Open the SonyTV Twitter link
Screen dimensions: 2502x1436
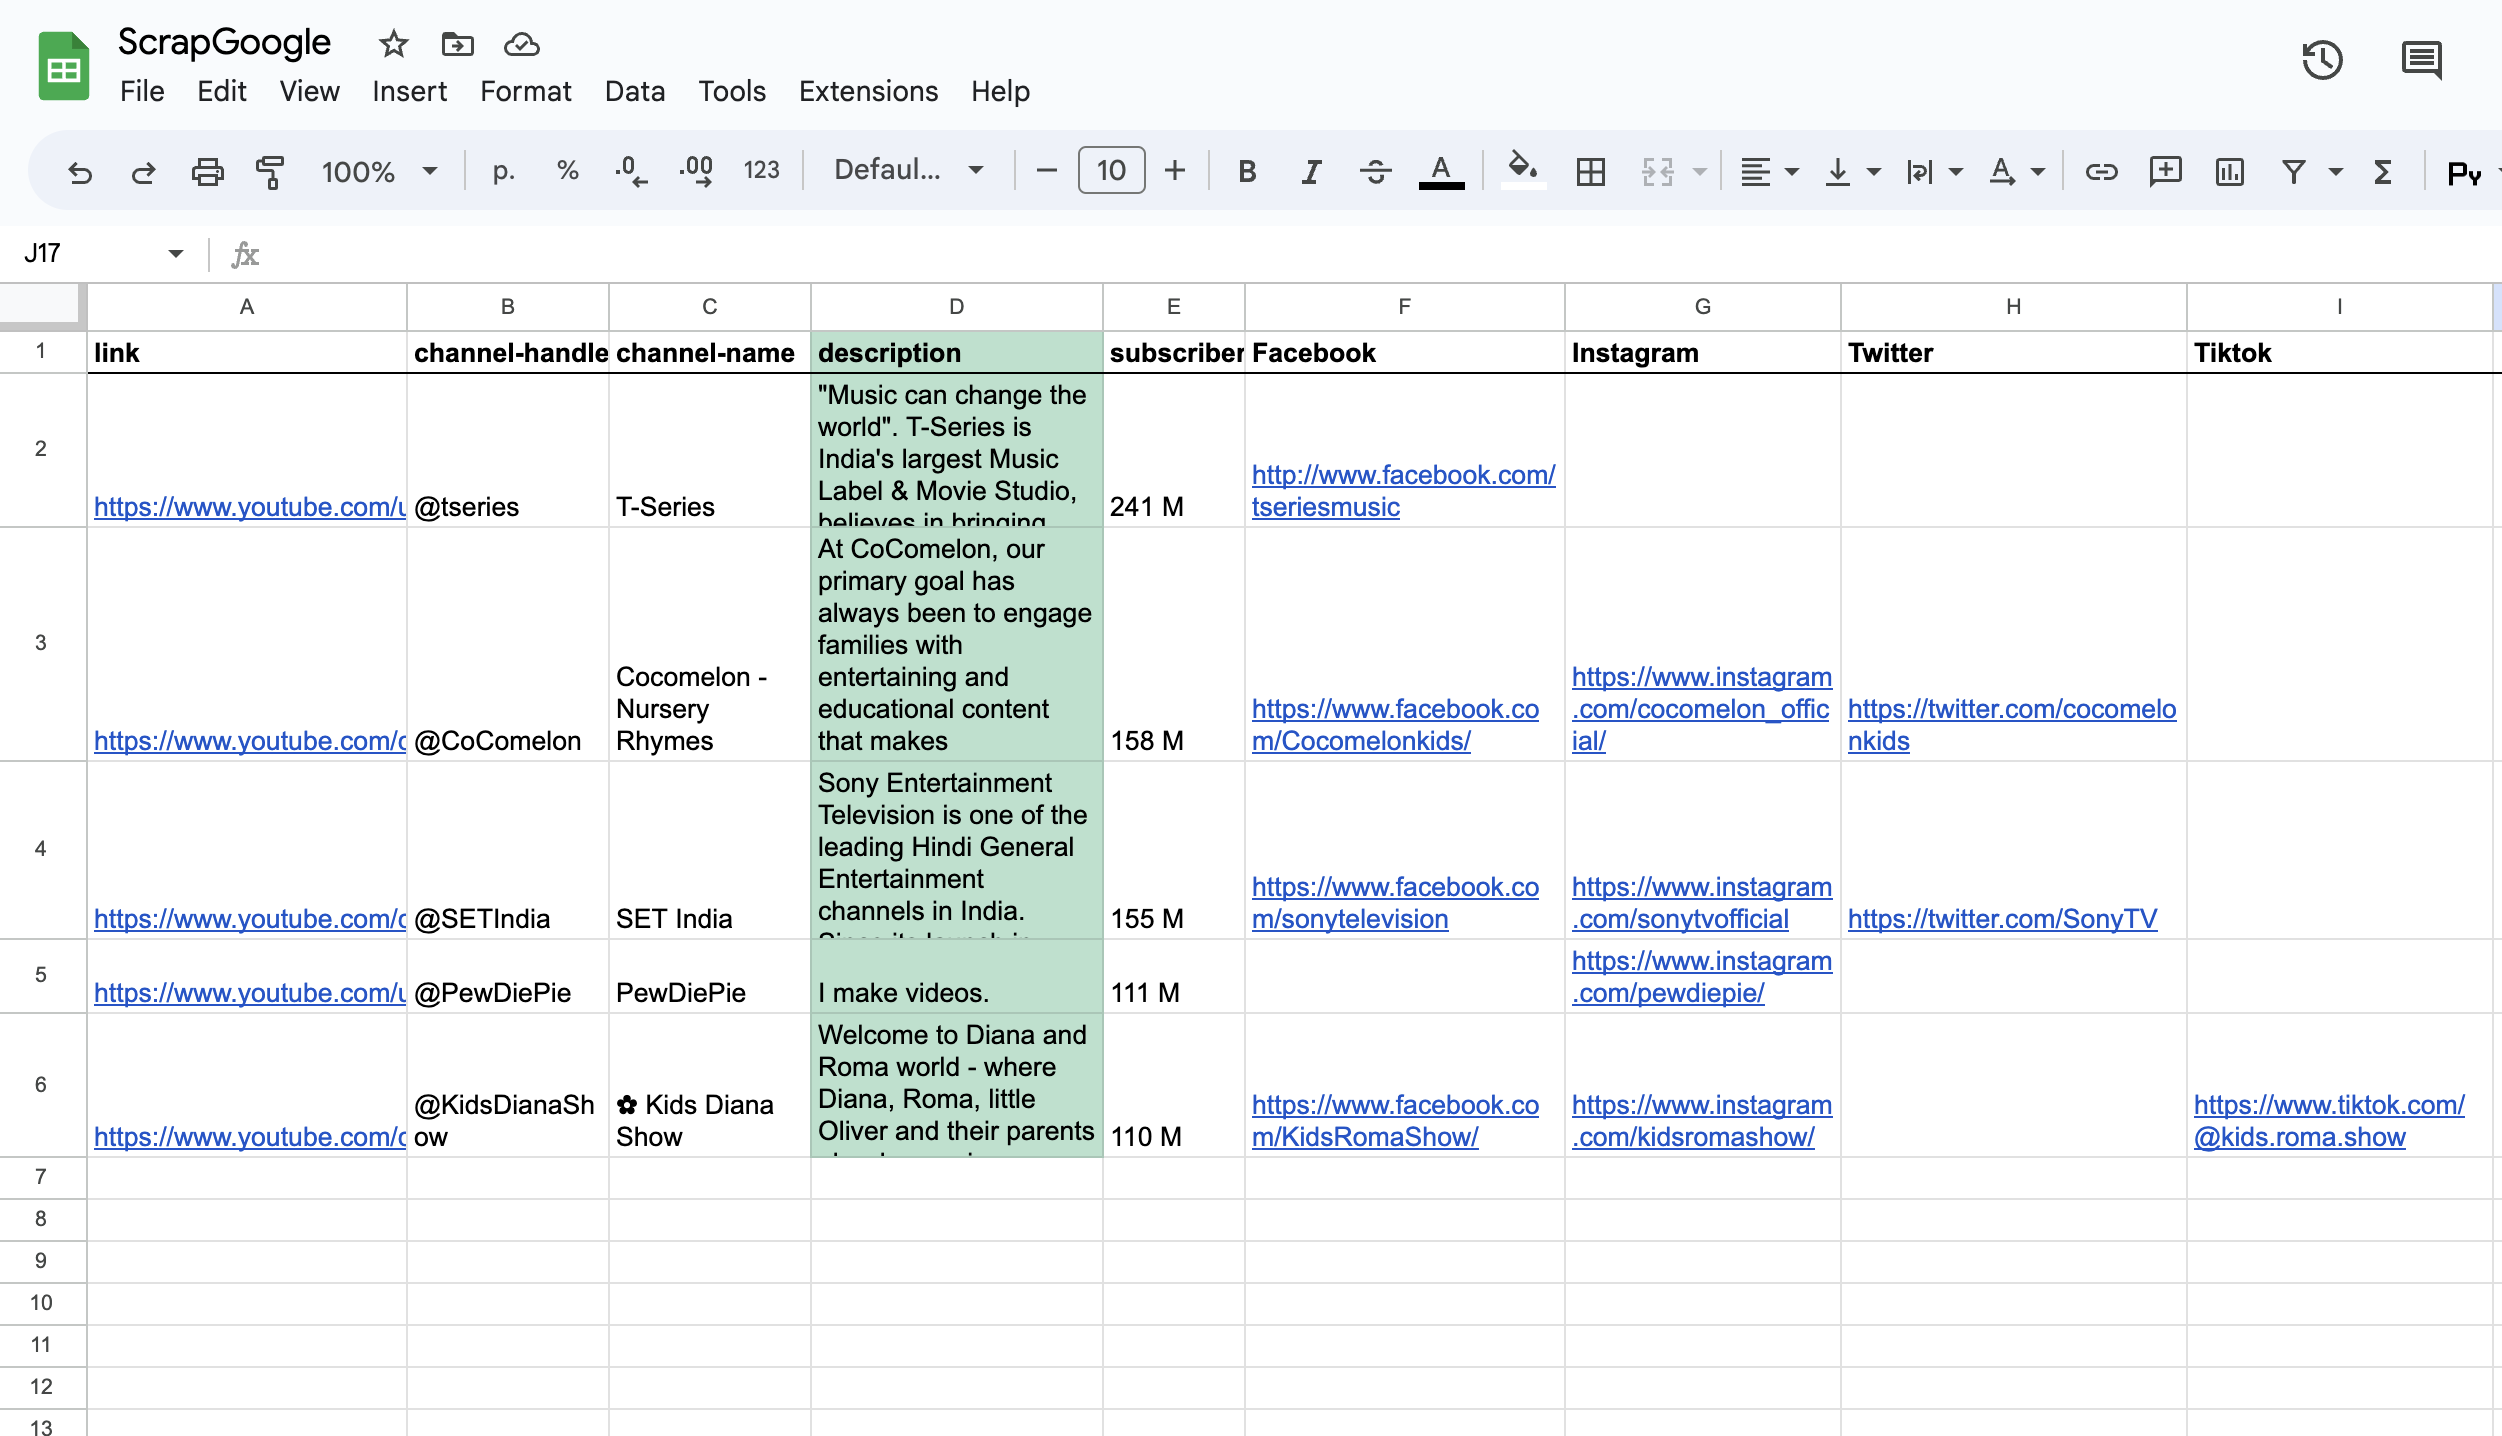tap(2002, 918)
